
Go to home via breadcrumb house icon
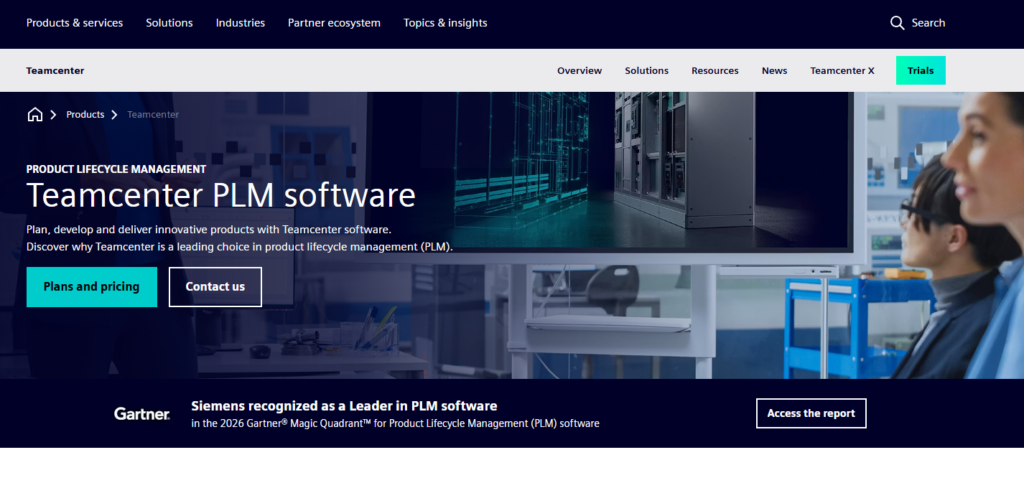click(35, 114)
